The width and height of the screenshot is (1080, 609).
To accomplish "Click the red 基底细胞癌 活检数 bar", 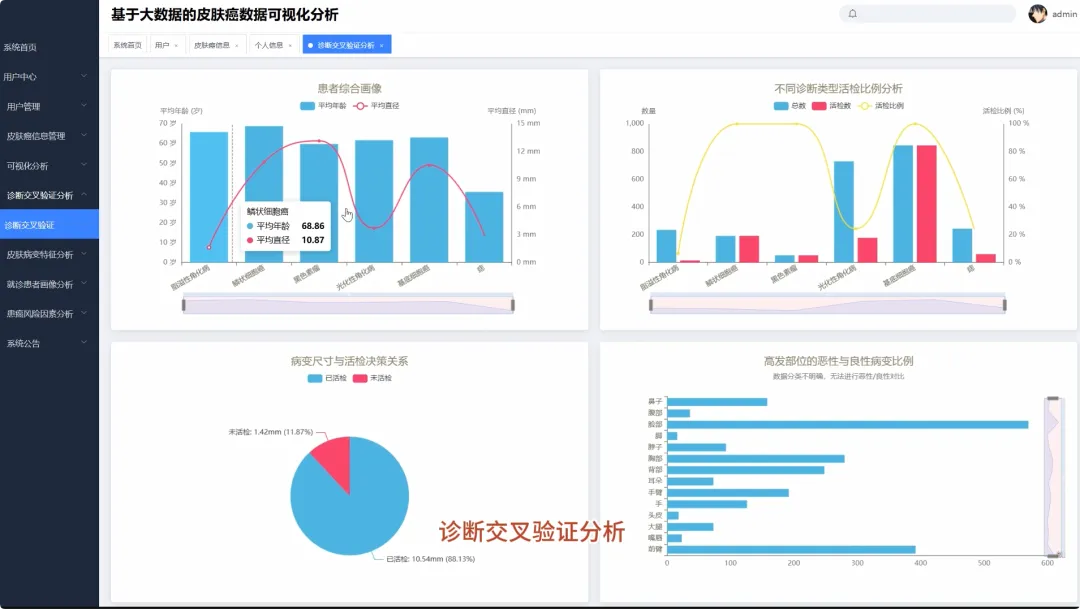I will [926, 204].
